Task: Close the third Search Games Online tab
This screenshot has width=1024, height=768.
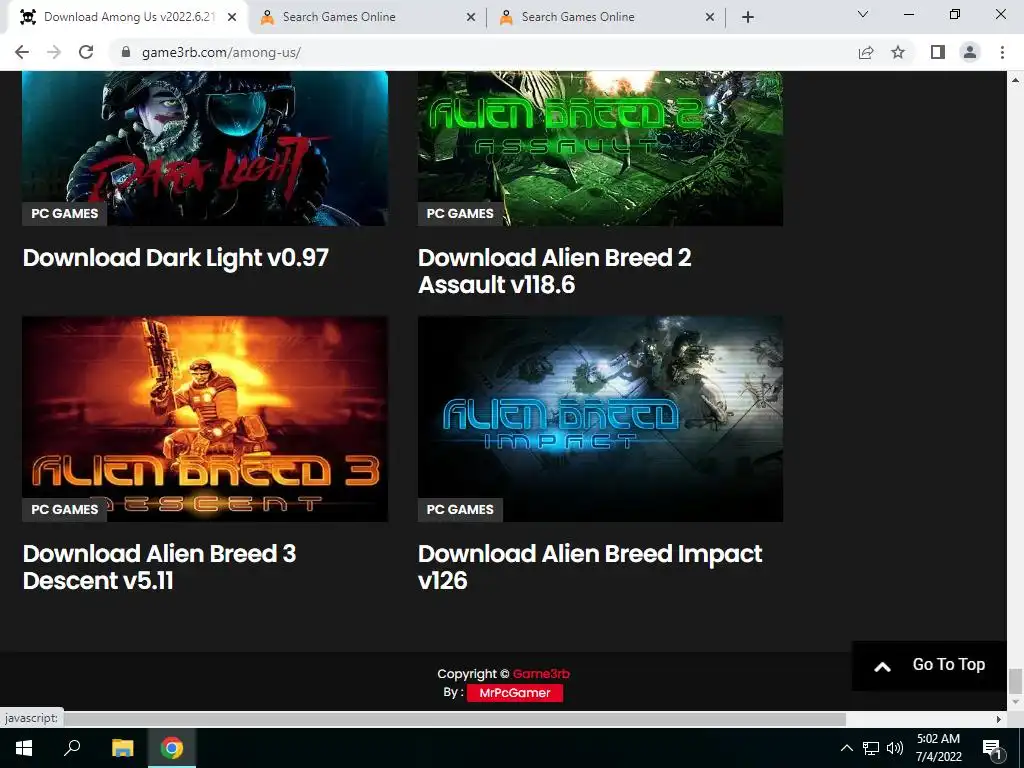Action: pyautogui.click(x=710, y=18)
